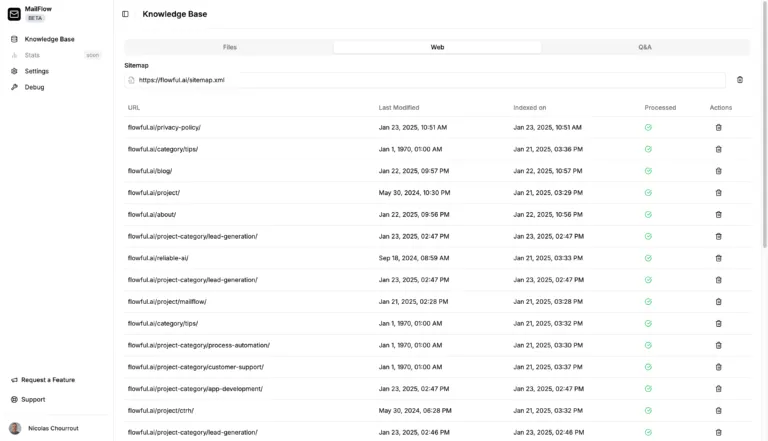
Task: Click the process-automation category URL
Action: [x=198, y=345]
